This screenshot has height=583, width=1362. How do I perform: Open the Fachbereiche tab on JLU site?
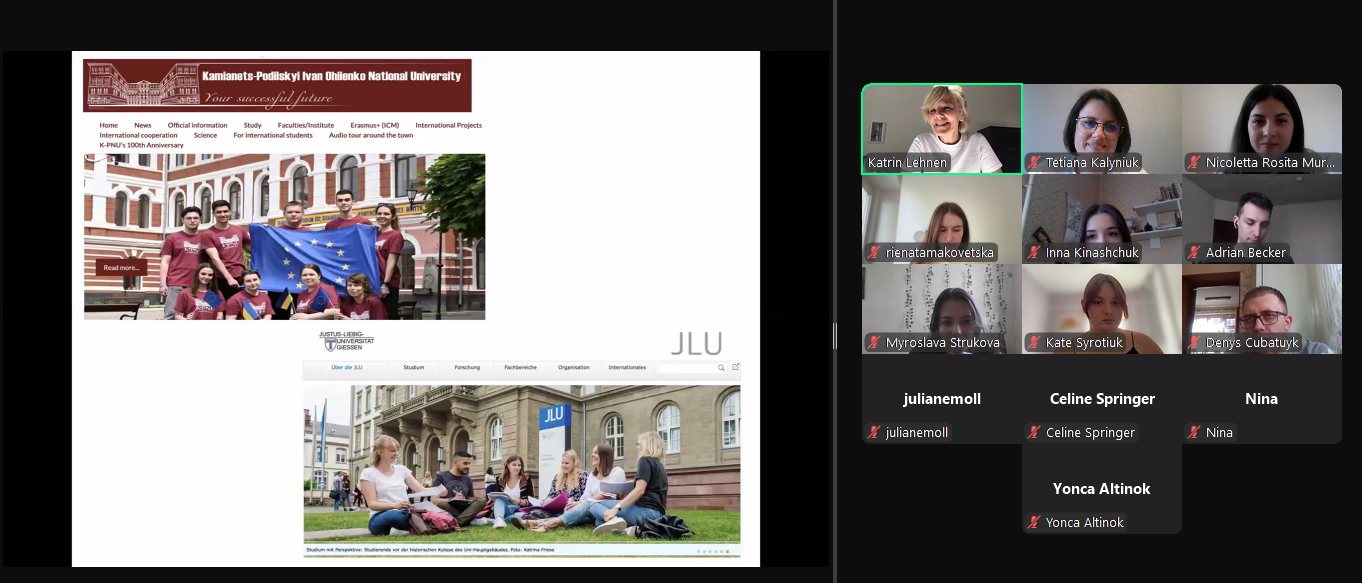click(520, 367)
